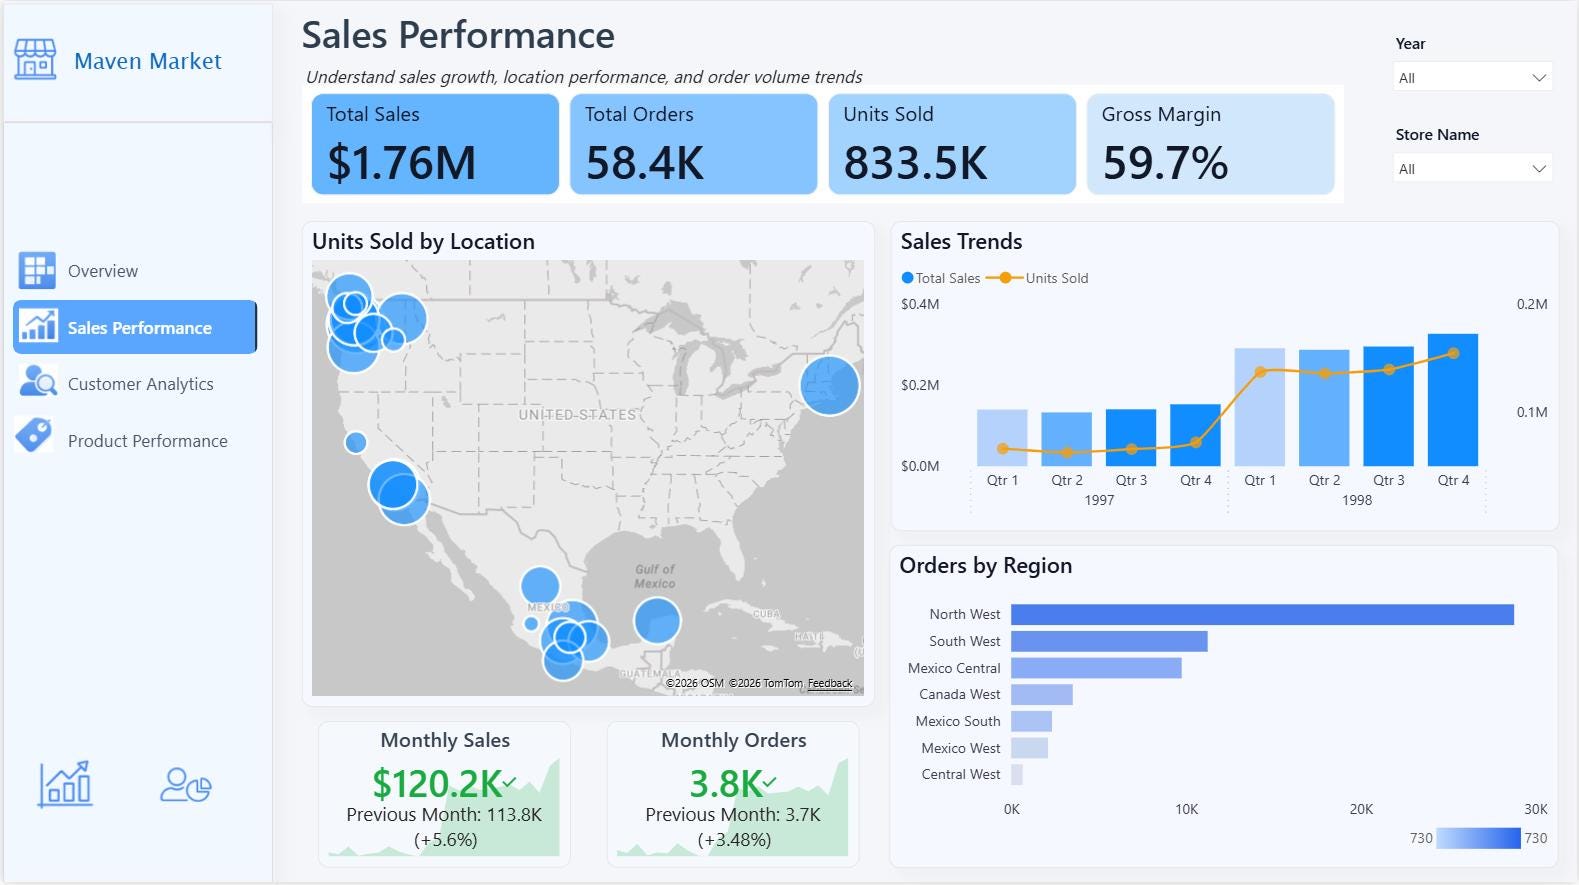Go to Sales Performance page
The width and height of the screenshot is (1579, 885).
135,327
